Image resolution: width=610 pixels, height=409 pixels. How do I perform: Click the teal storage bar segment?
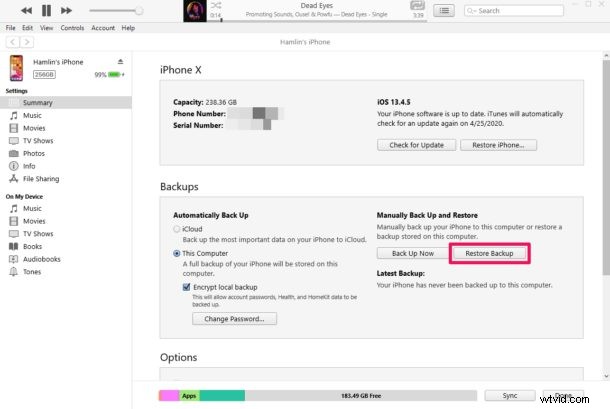click(x=222, y=396)
